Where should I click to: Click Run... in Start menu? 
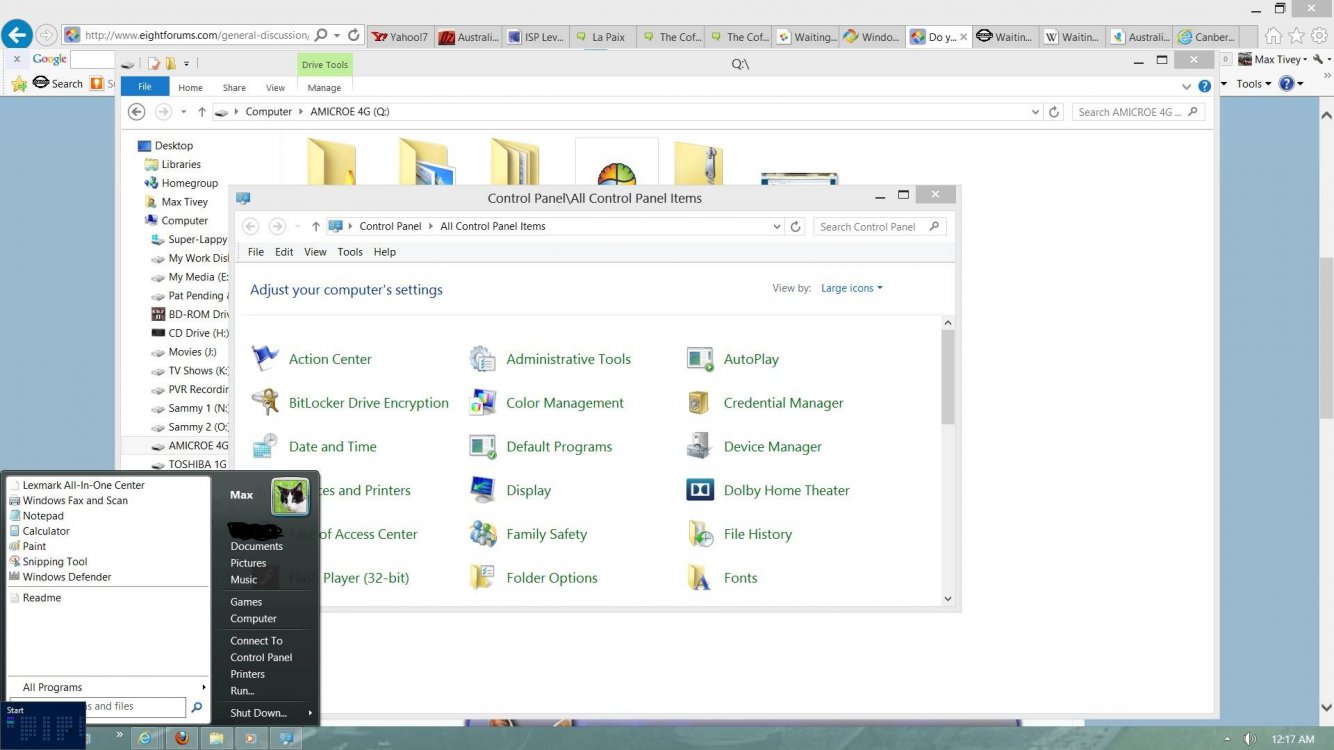pos(242,690)
